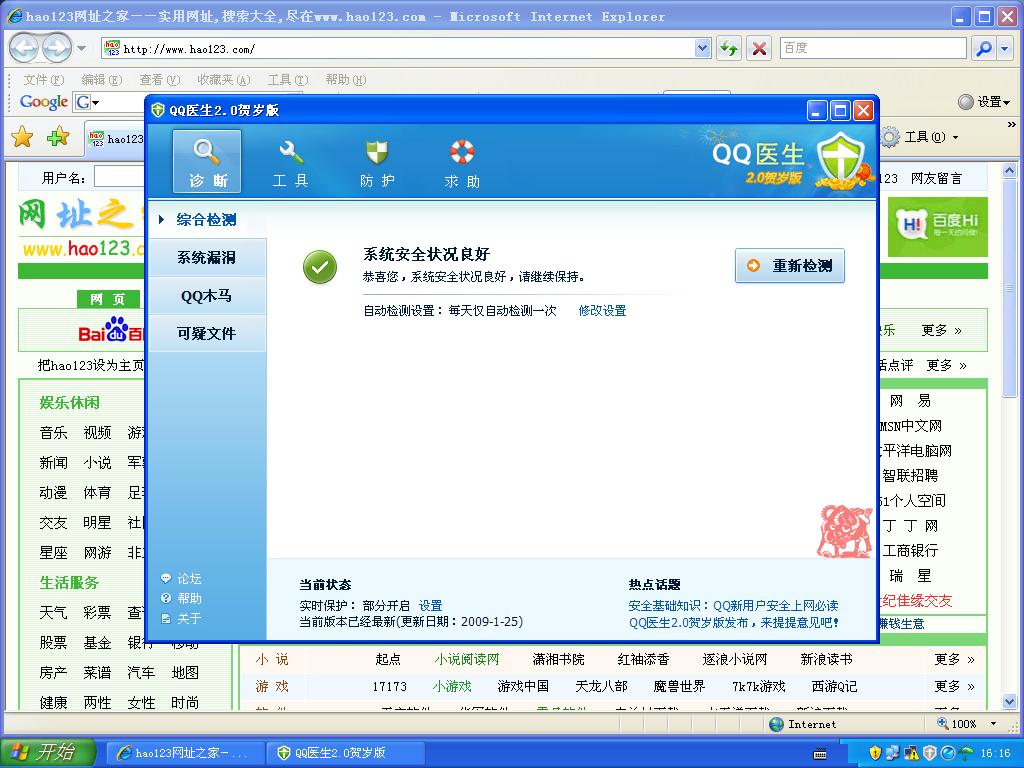Screen dimensions: 1024x768
Task: Click the 16:16 system clock
Action: pyautogui.click(x=995, y=754)
